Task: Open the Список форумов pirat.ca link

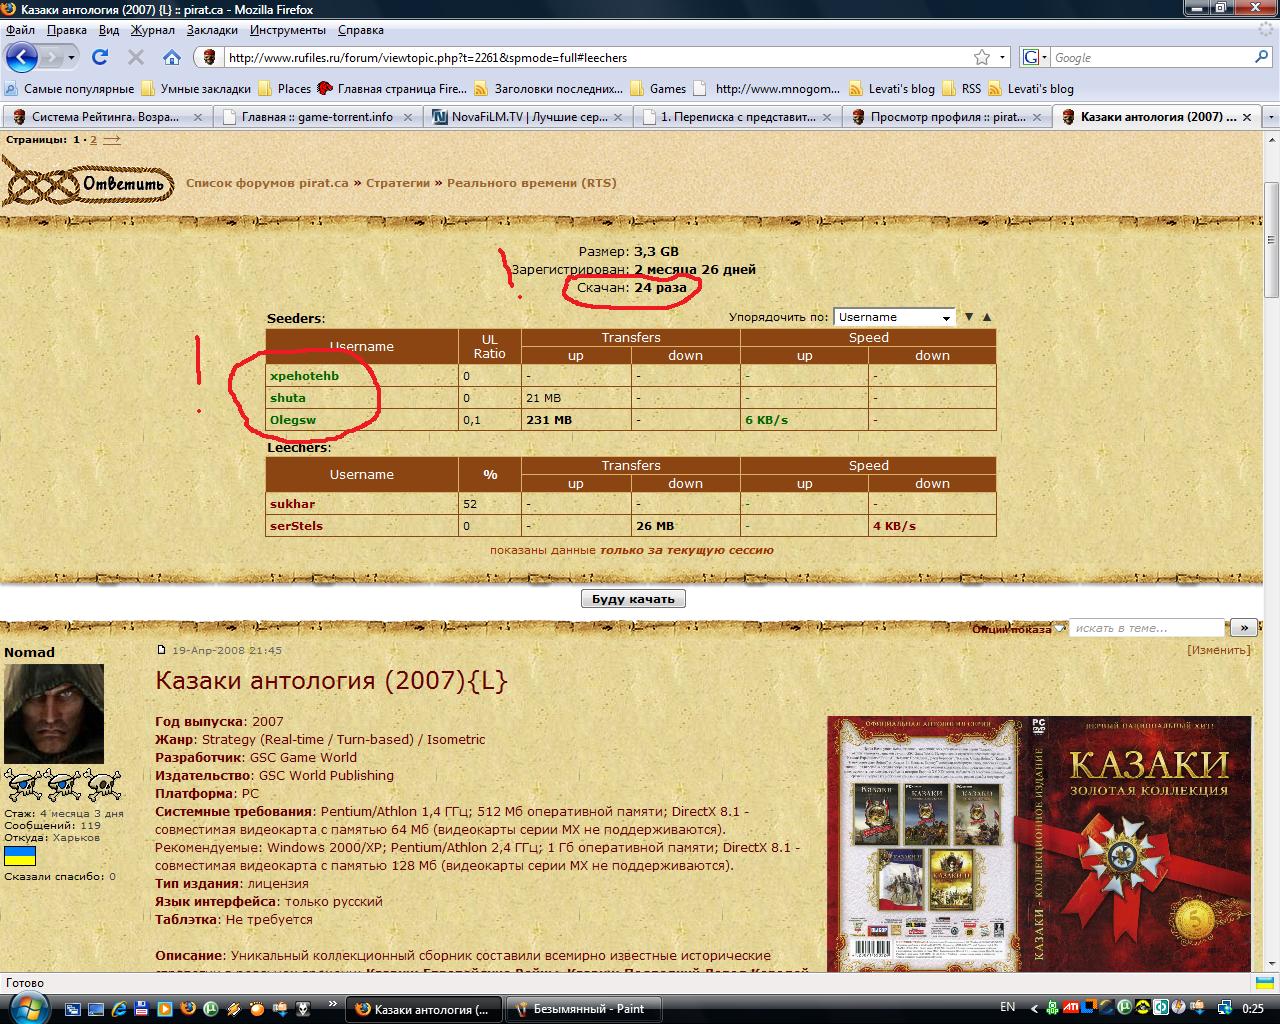Action: tap(267, 183)
